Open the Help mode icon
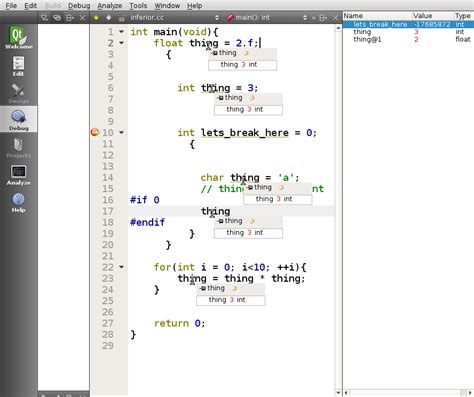 [x=18, y=202]
